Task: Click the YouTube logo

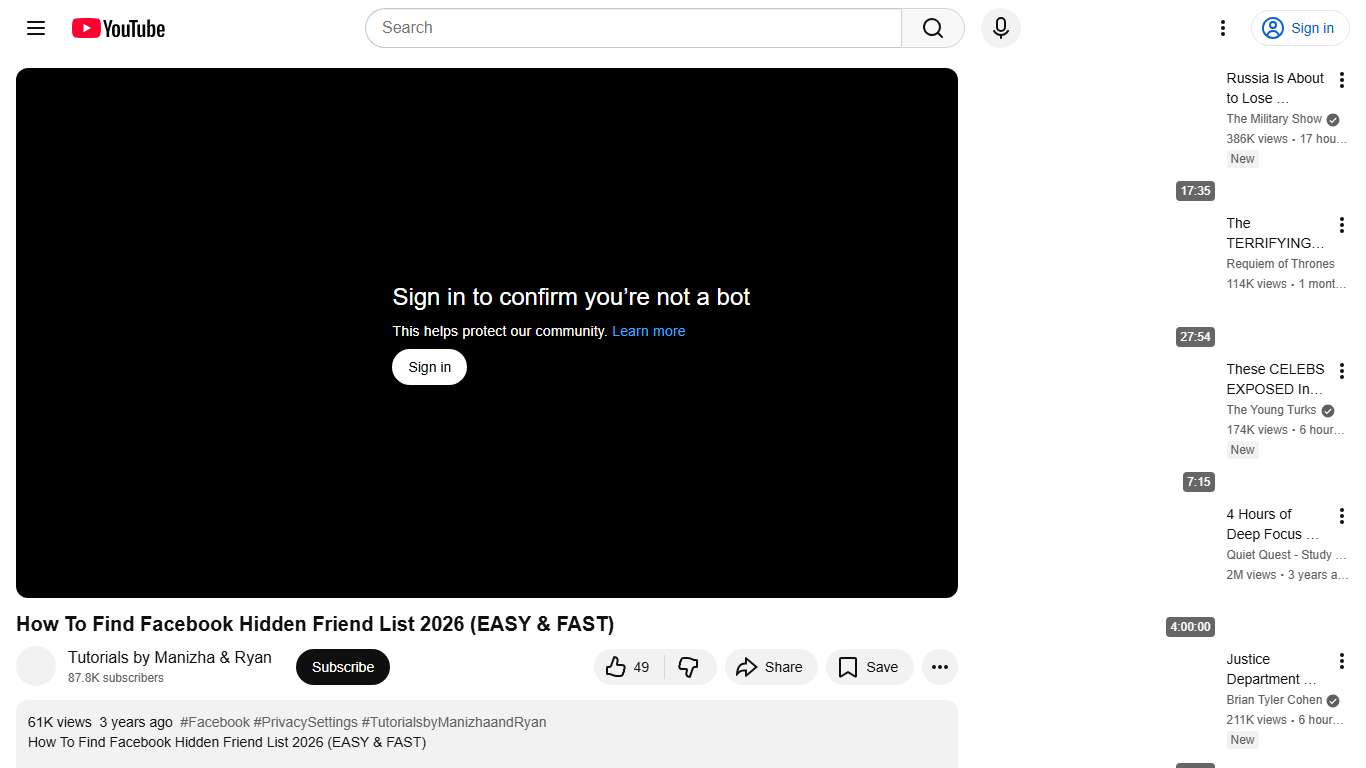Action: pos(117,28)
